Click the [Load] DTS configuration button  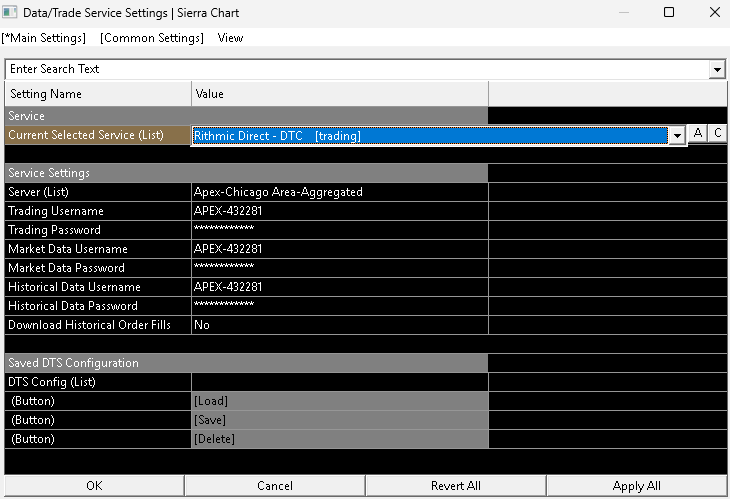pos(339,401)
